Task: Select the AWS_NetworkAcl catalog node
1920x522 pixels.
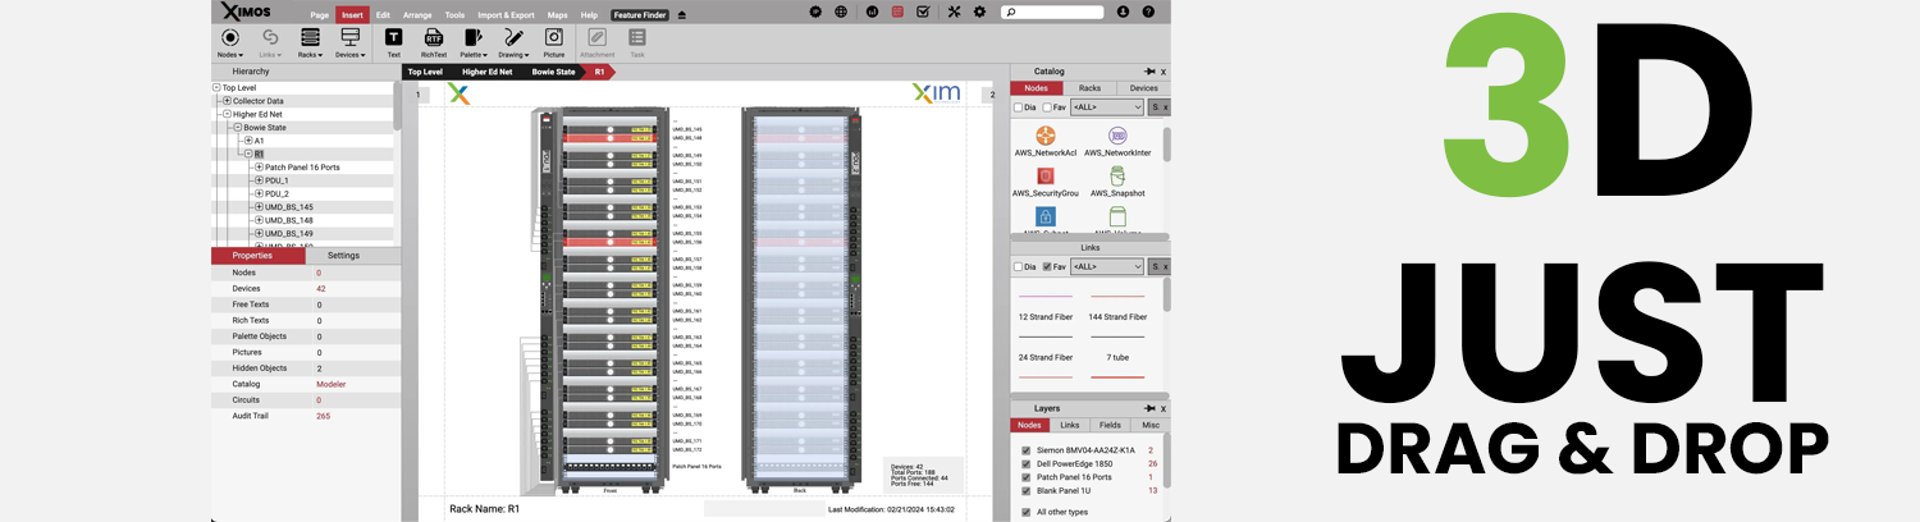Action: (x=1045, y=141)
